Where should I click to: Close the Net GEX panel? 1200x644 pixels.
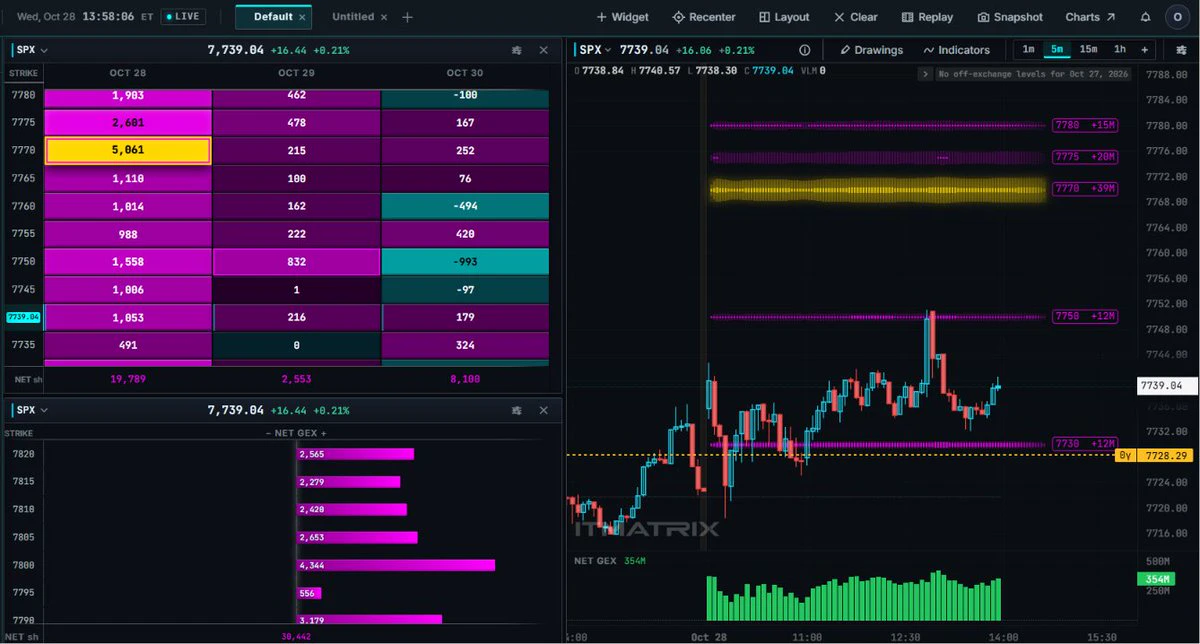point(543,411)
